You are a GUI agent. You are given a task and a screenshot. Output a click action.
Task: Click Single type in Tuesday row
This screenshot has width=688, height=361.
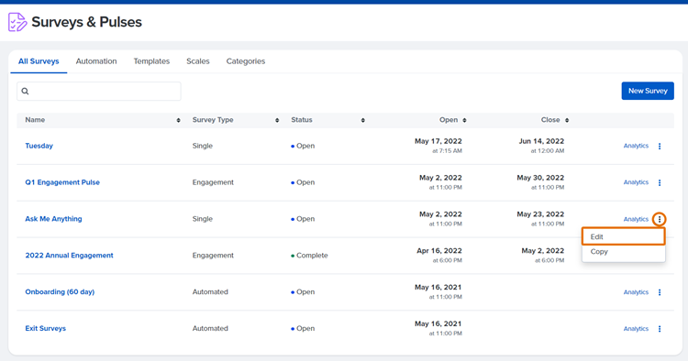pyautogui.click(x=202, y=146)
